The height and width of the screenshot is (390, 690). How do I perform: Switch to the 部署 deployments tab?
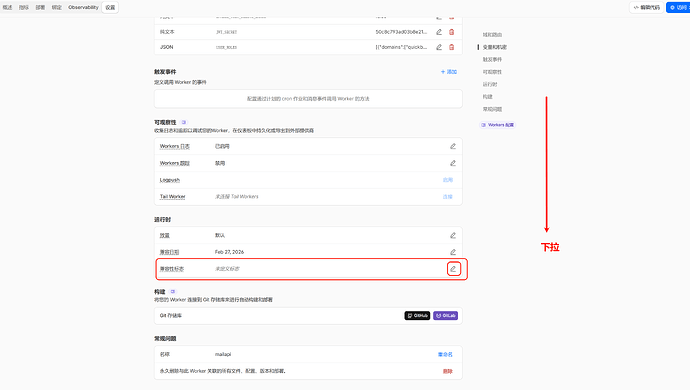(40, 7)
